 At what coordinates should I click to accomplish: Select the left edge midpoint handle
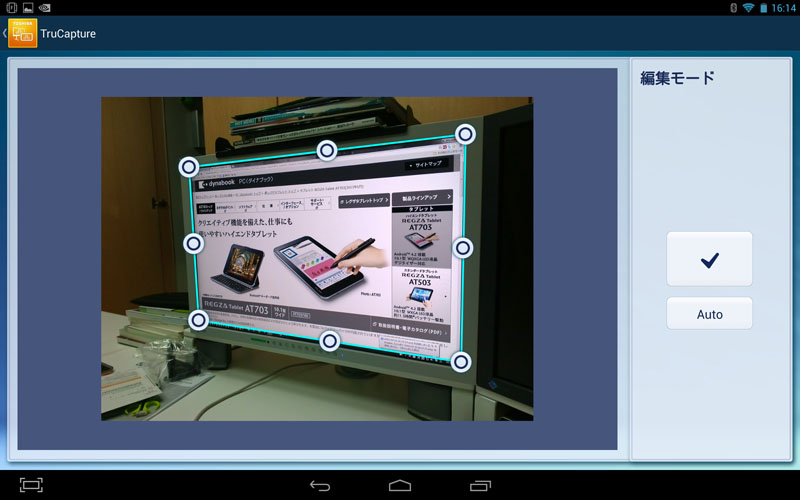tap(193, 244)
